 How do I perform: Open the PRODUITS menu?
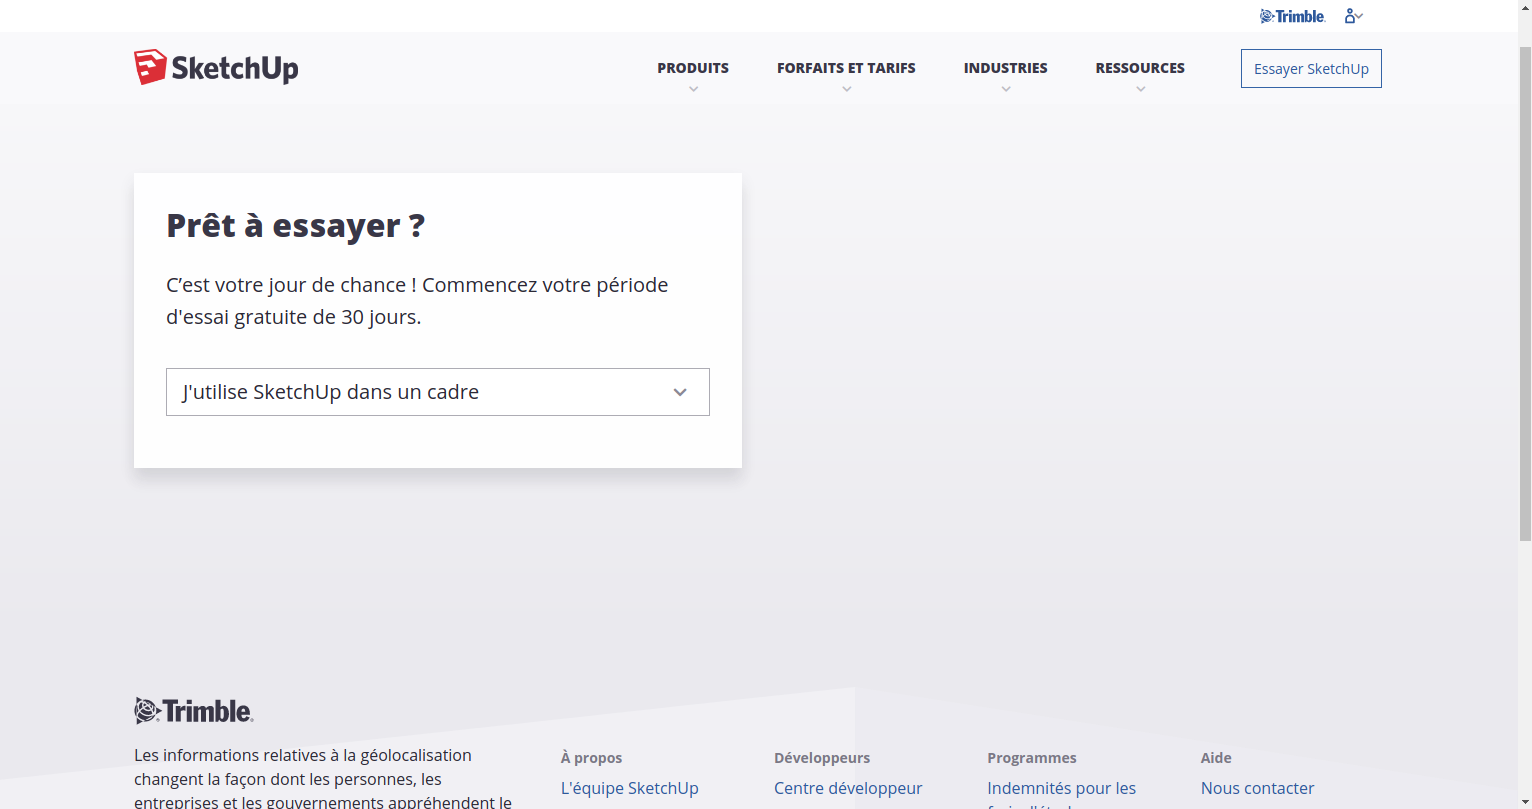pos(693,68)
